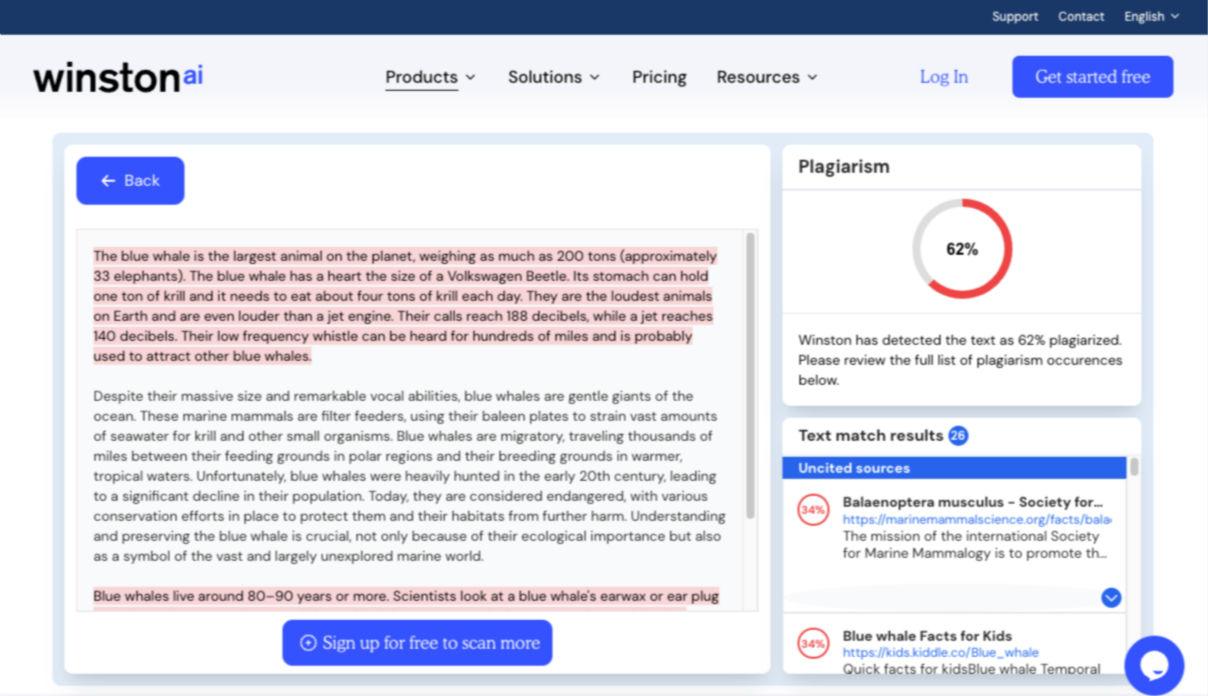Click the 62% plagiarism score ring
This screenshot has width=1208, height=696.
click(962, 249)
